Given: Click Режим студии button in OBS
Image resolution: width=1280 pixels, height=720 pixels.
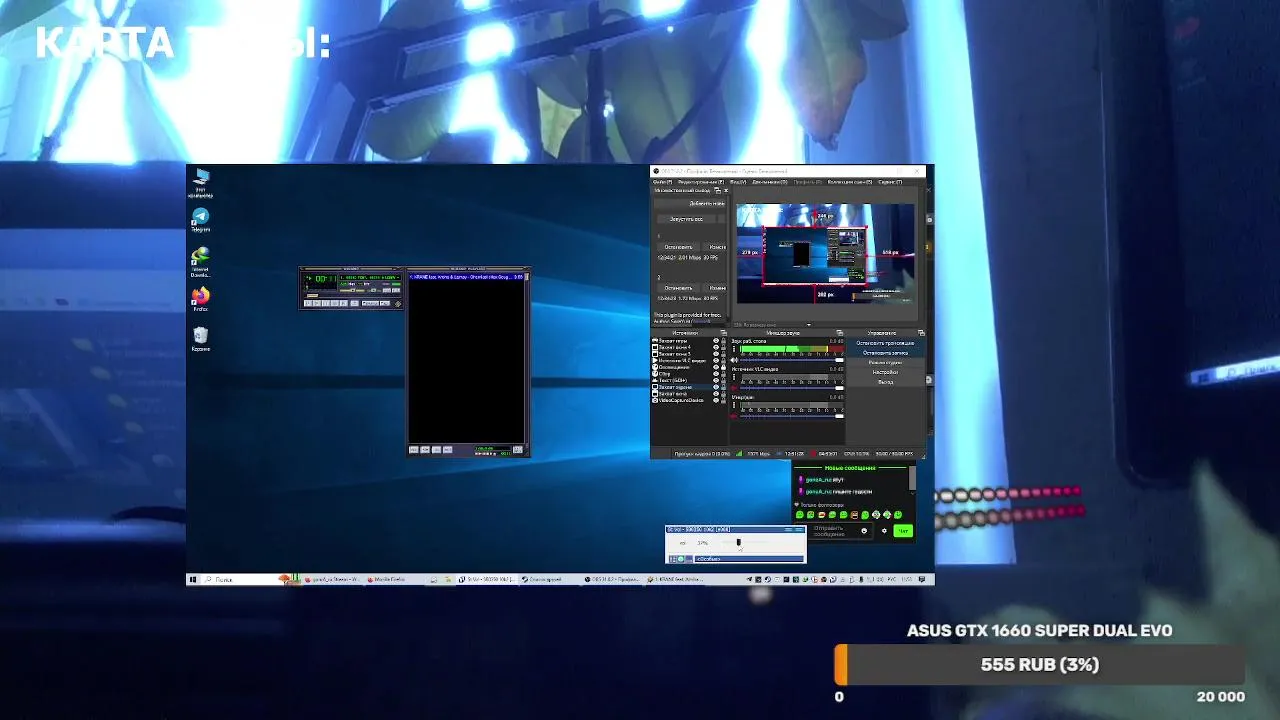Looking at the screenshot, I should point(886,363).
